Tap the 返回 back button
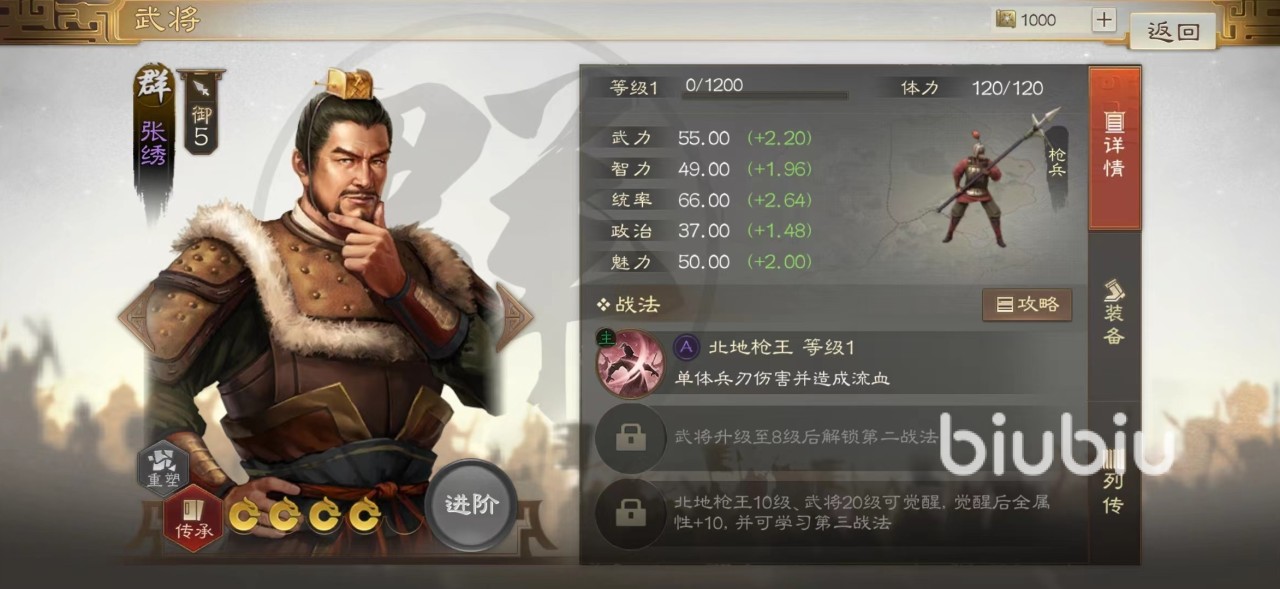Screen dimensions: 1280x589 (x=1173, y=31)
